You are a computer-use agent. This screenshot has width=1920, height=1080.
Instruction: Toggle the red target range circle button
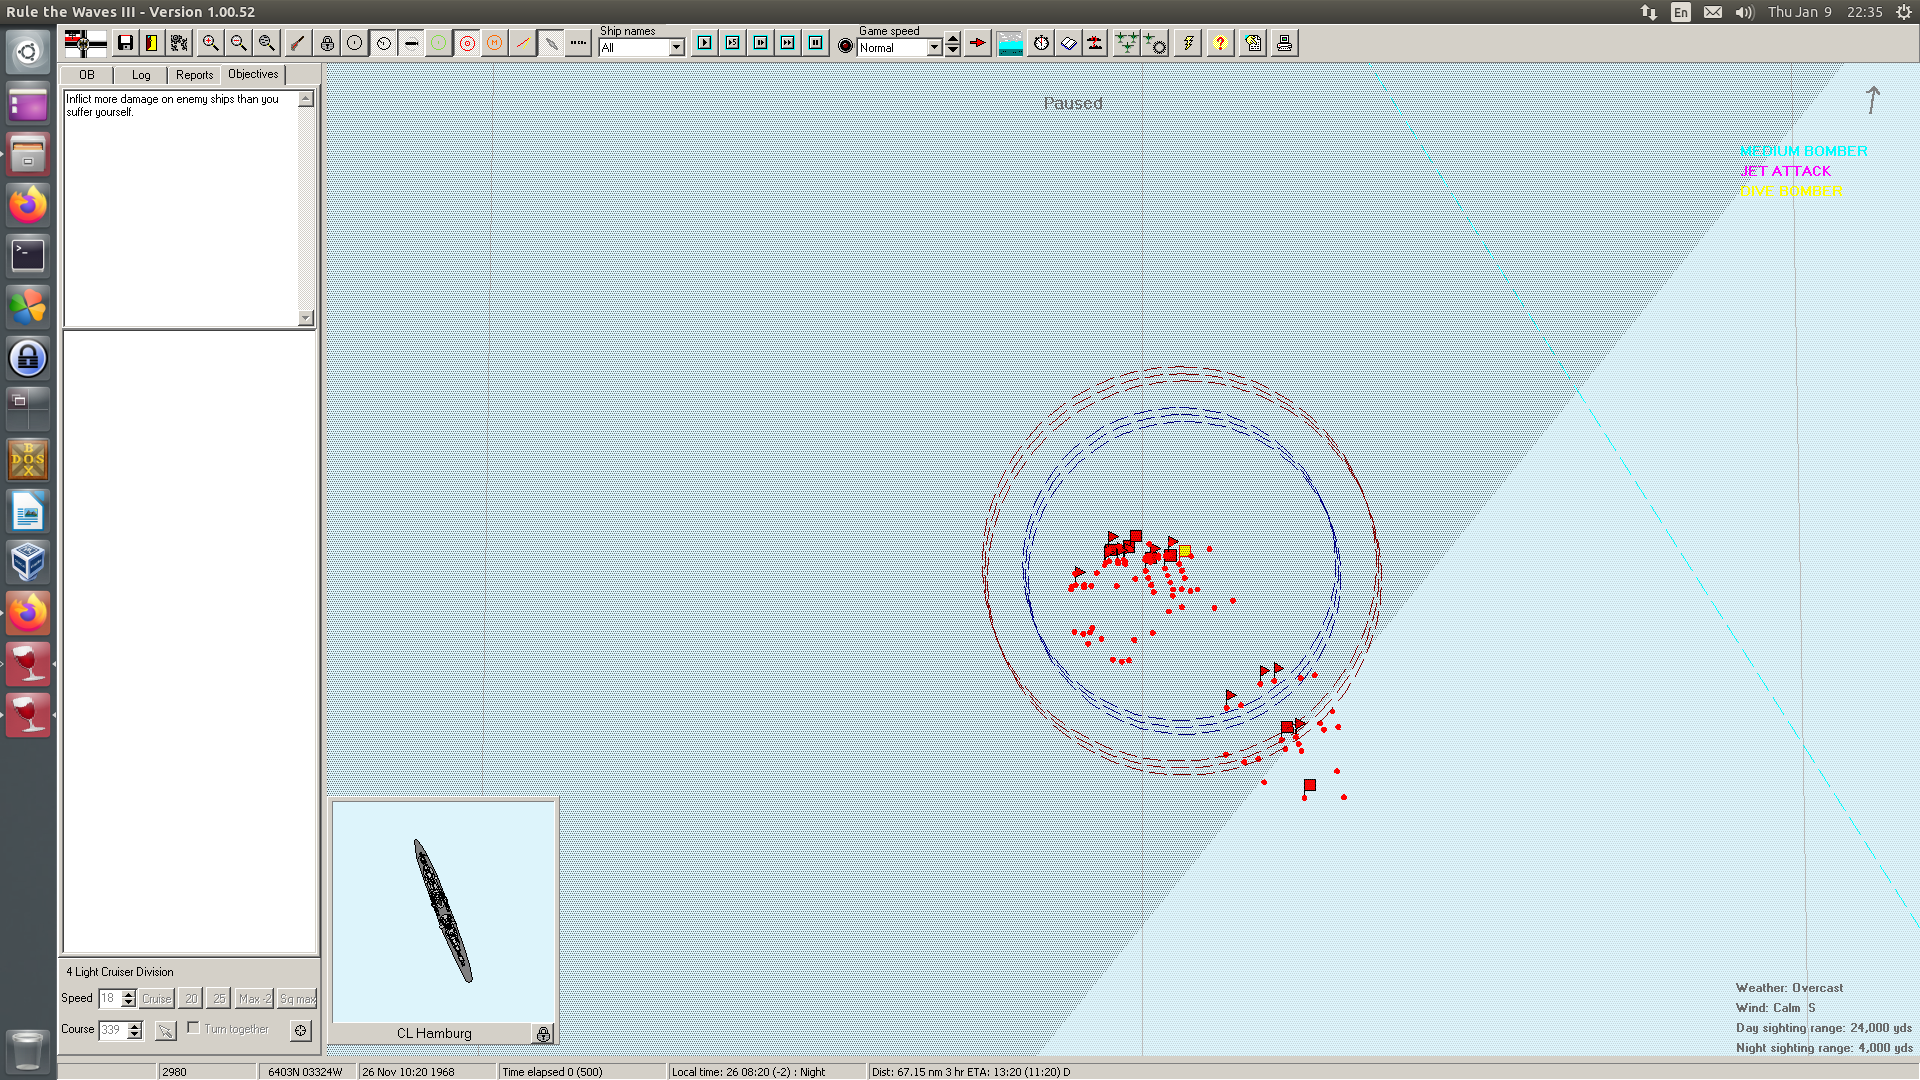pyautogui.click(x=467, y=43)
